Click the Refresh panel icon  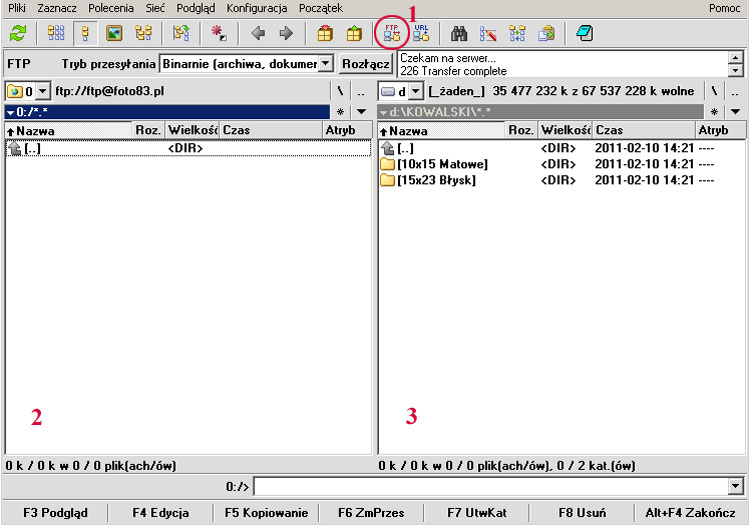pos(17,33)
